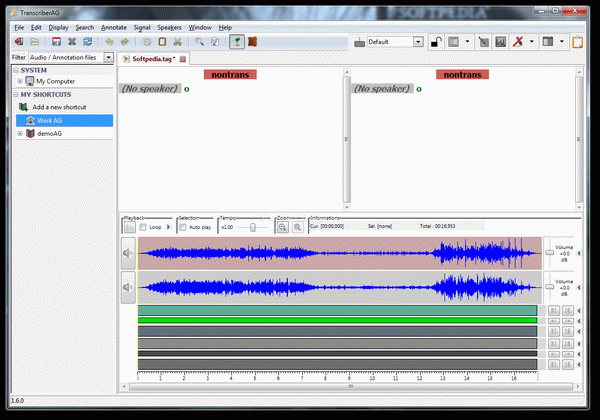600x420 pixels.
Task: Enable the Loop checkbox
Action: [143, 227]
